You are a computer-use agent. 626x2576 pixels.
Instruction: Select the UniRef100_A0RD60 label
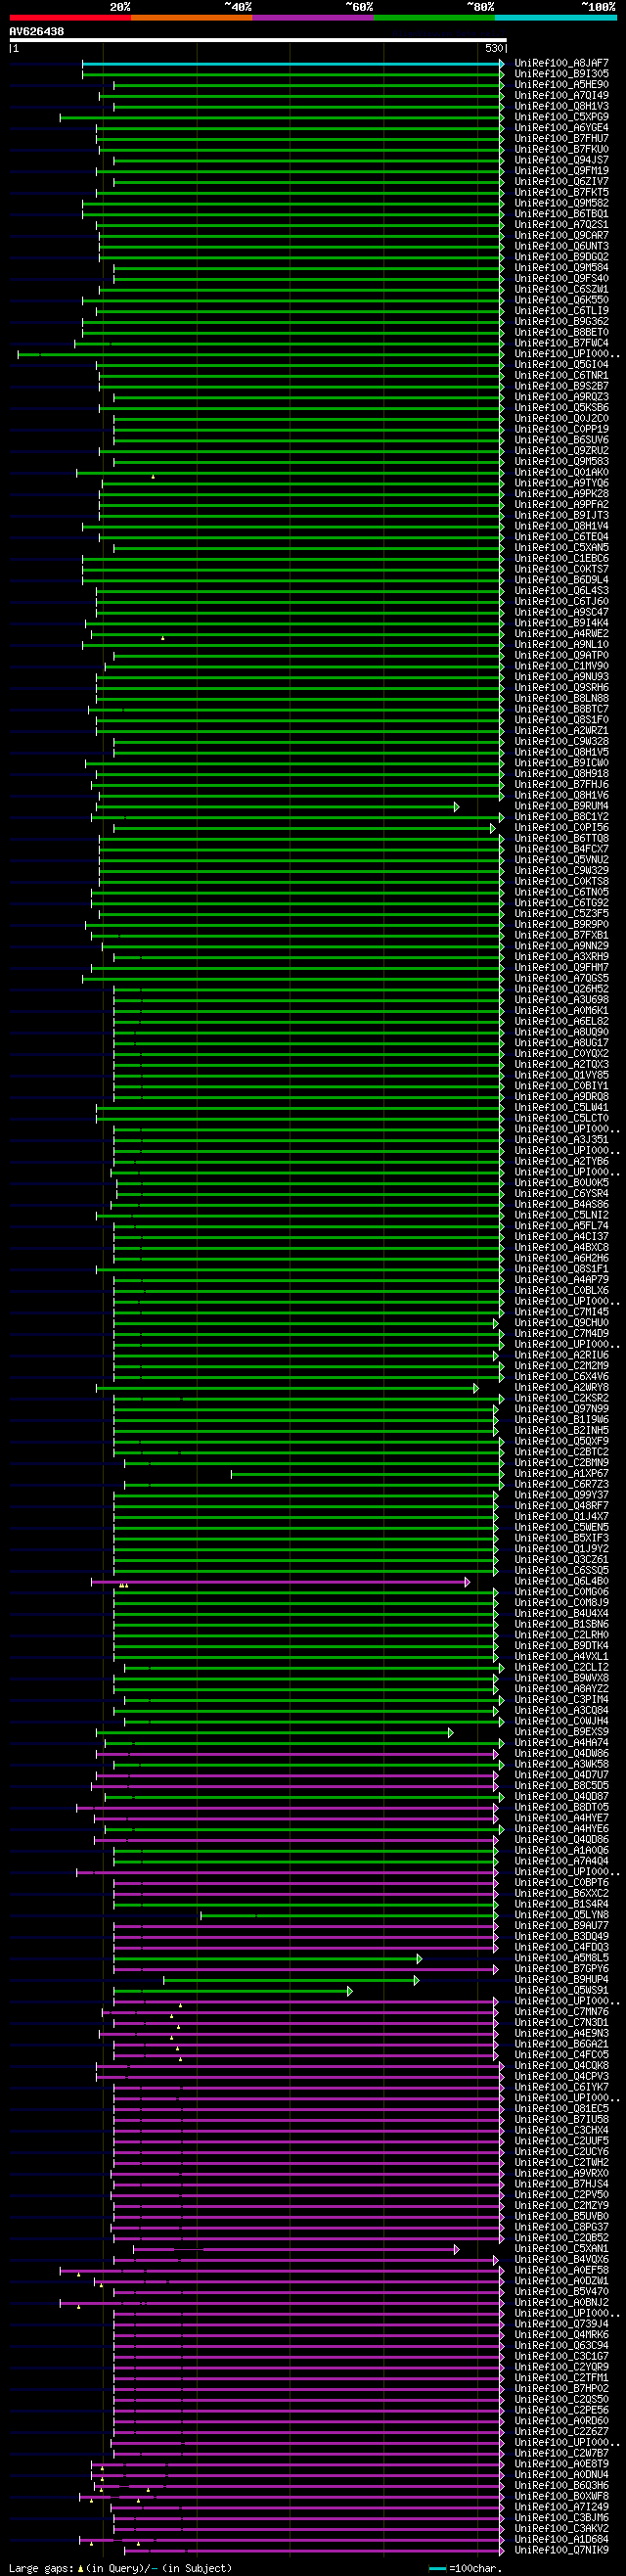tap(562, 2422)
